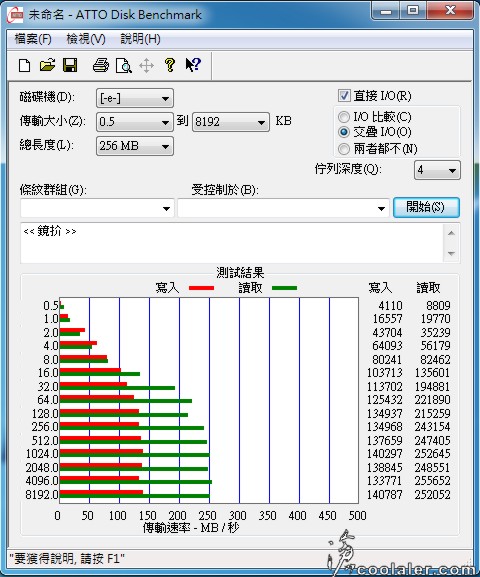Screen dimensions: 480x577
Task: Open the 佇列深度(Q) dropdown showing 4
Action: pos(437,170)
